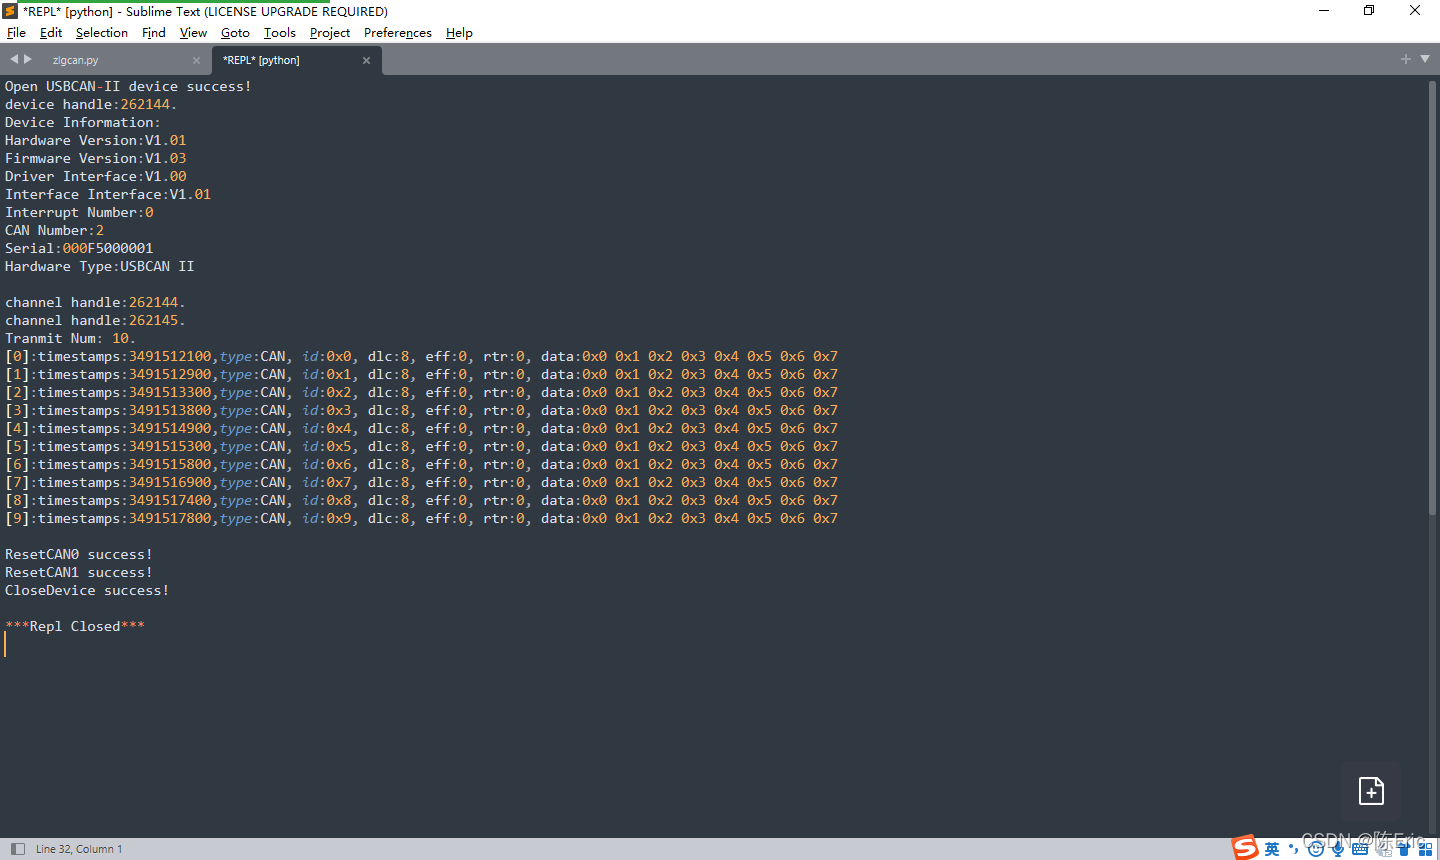The image size is (1440, 860).
Task: Click the 'Interrupt Number:0' line
Action: (79, 213)
